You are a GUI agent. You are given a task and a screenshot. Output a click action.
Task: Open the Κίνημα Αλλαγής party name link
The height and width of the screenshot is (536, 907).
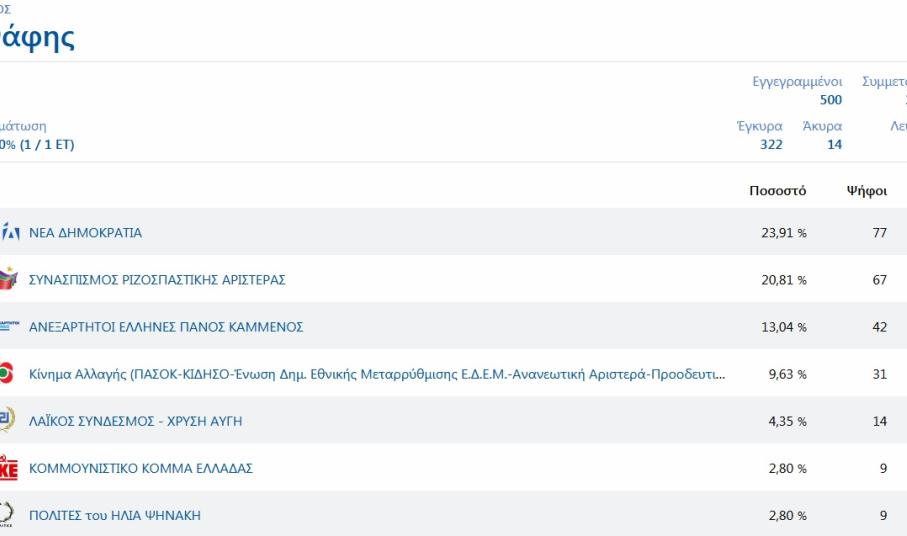377,374
